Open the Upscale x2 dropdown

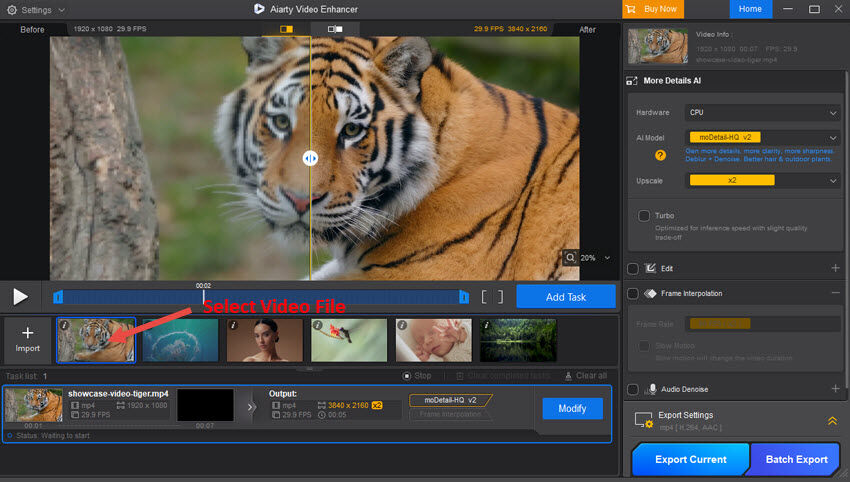click(x=762, y=180)
